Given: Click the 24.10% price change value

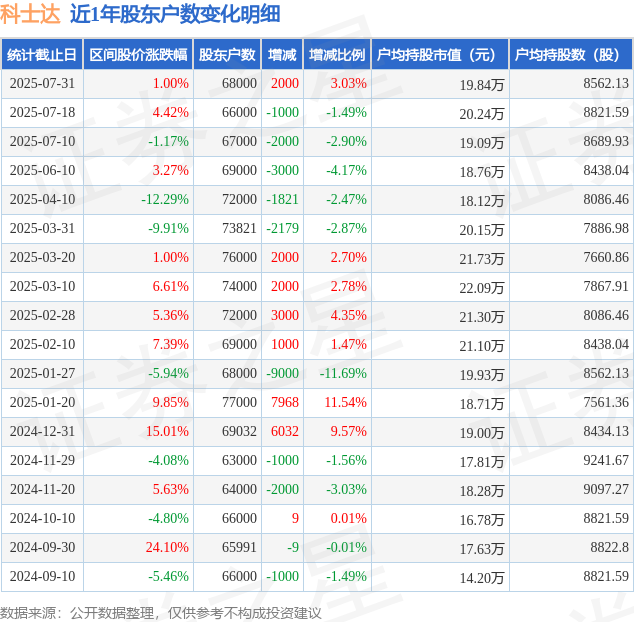Looking at the screenshot, I should 167,547.
